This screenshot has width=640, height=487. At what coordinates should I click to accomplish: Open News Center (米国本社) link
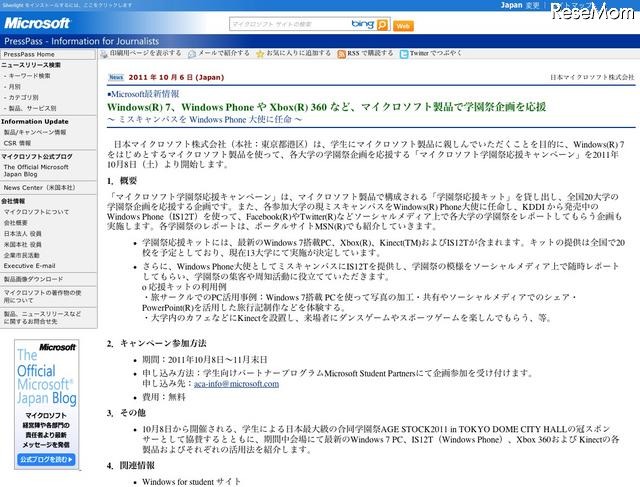click(x=40, y=188)
